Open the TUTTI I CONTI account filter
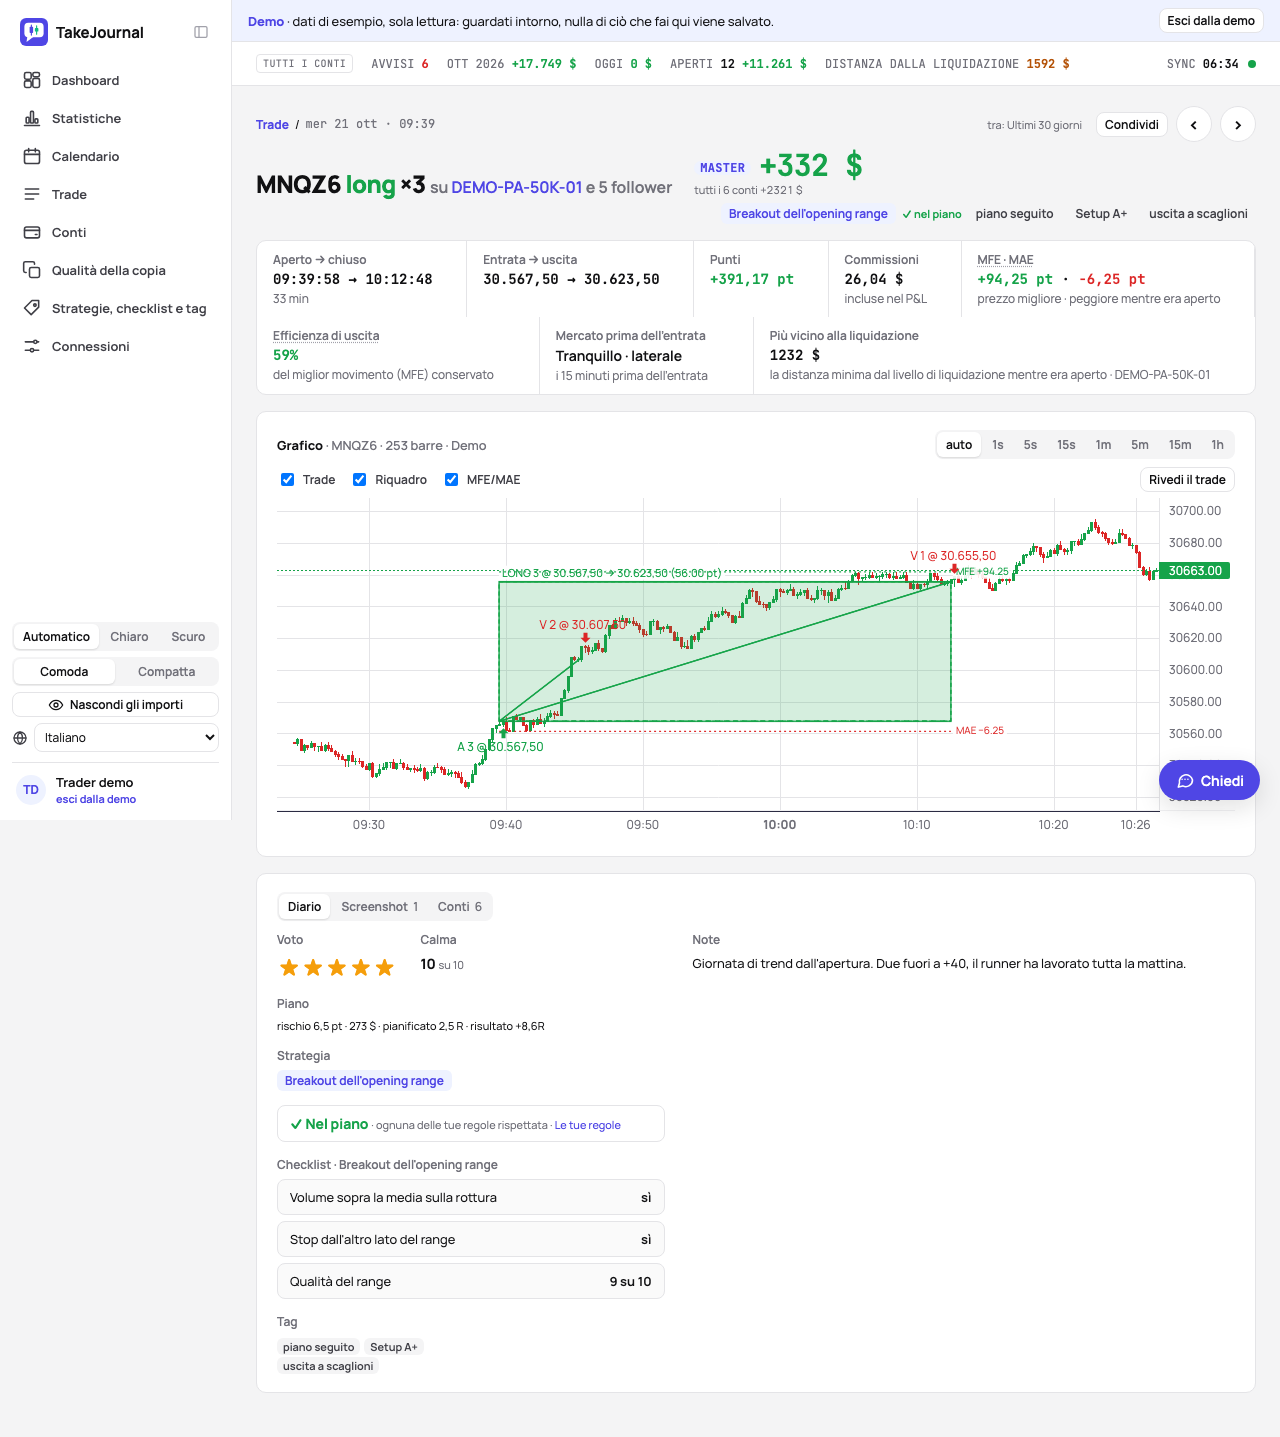The height and width of the screenshot is (1437, 1280). pos(305,64)
